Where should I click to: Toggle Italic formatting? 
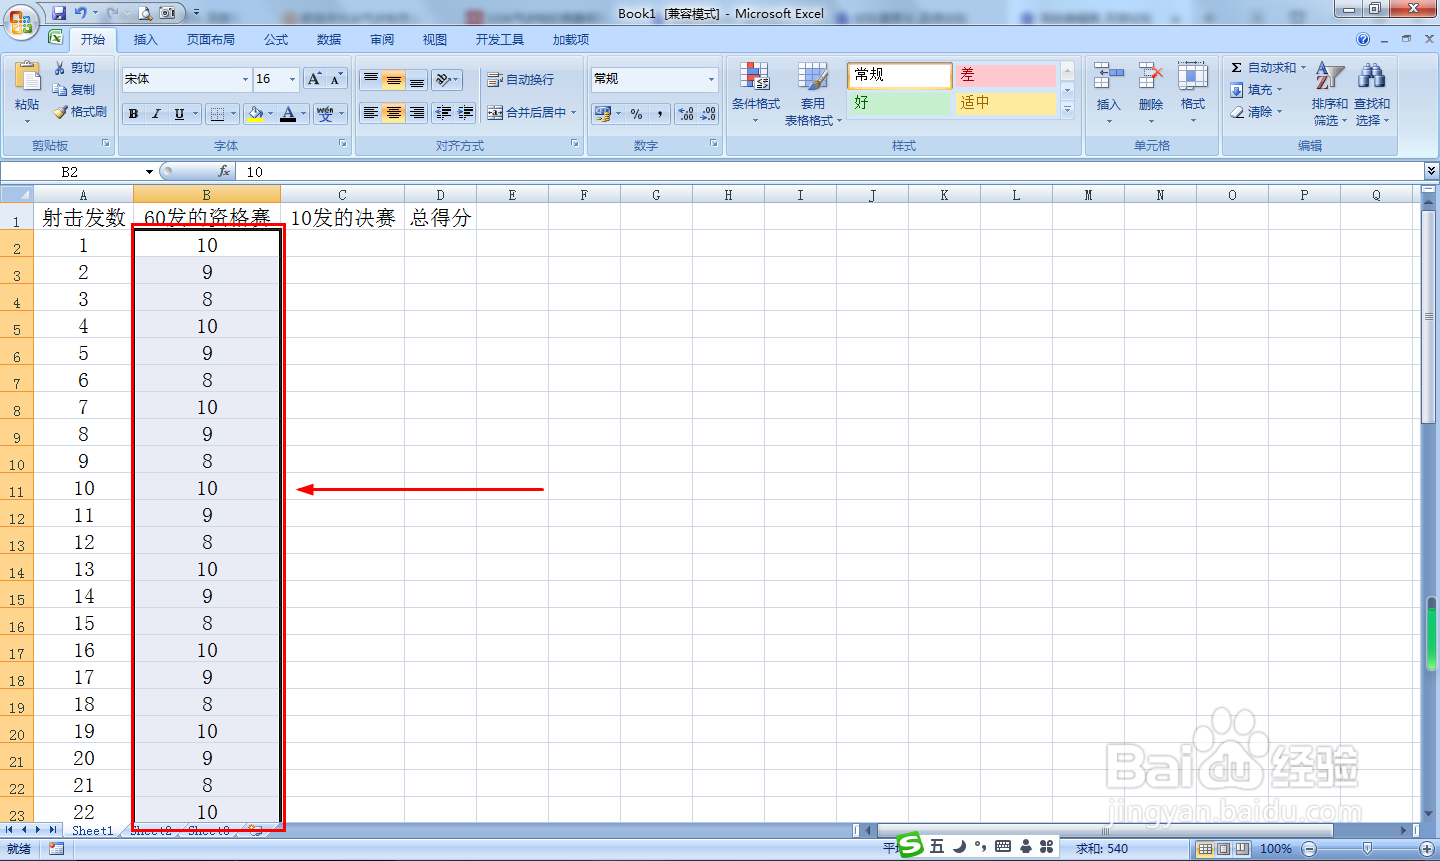(x=156, y=114)
